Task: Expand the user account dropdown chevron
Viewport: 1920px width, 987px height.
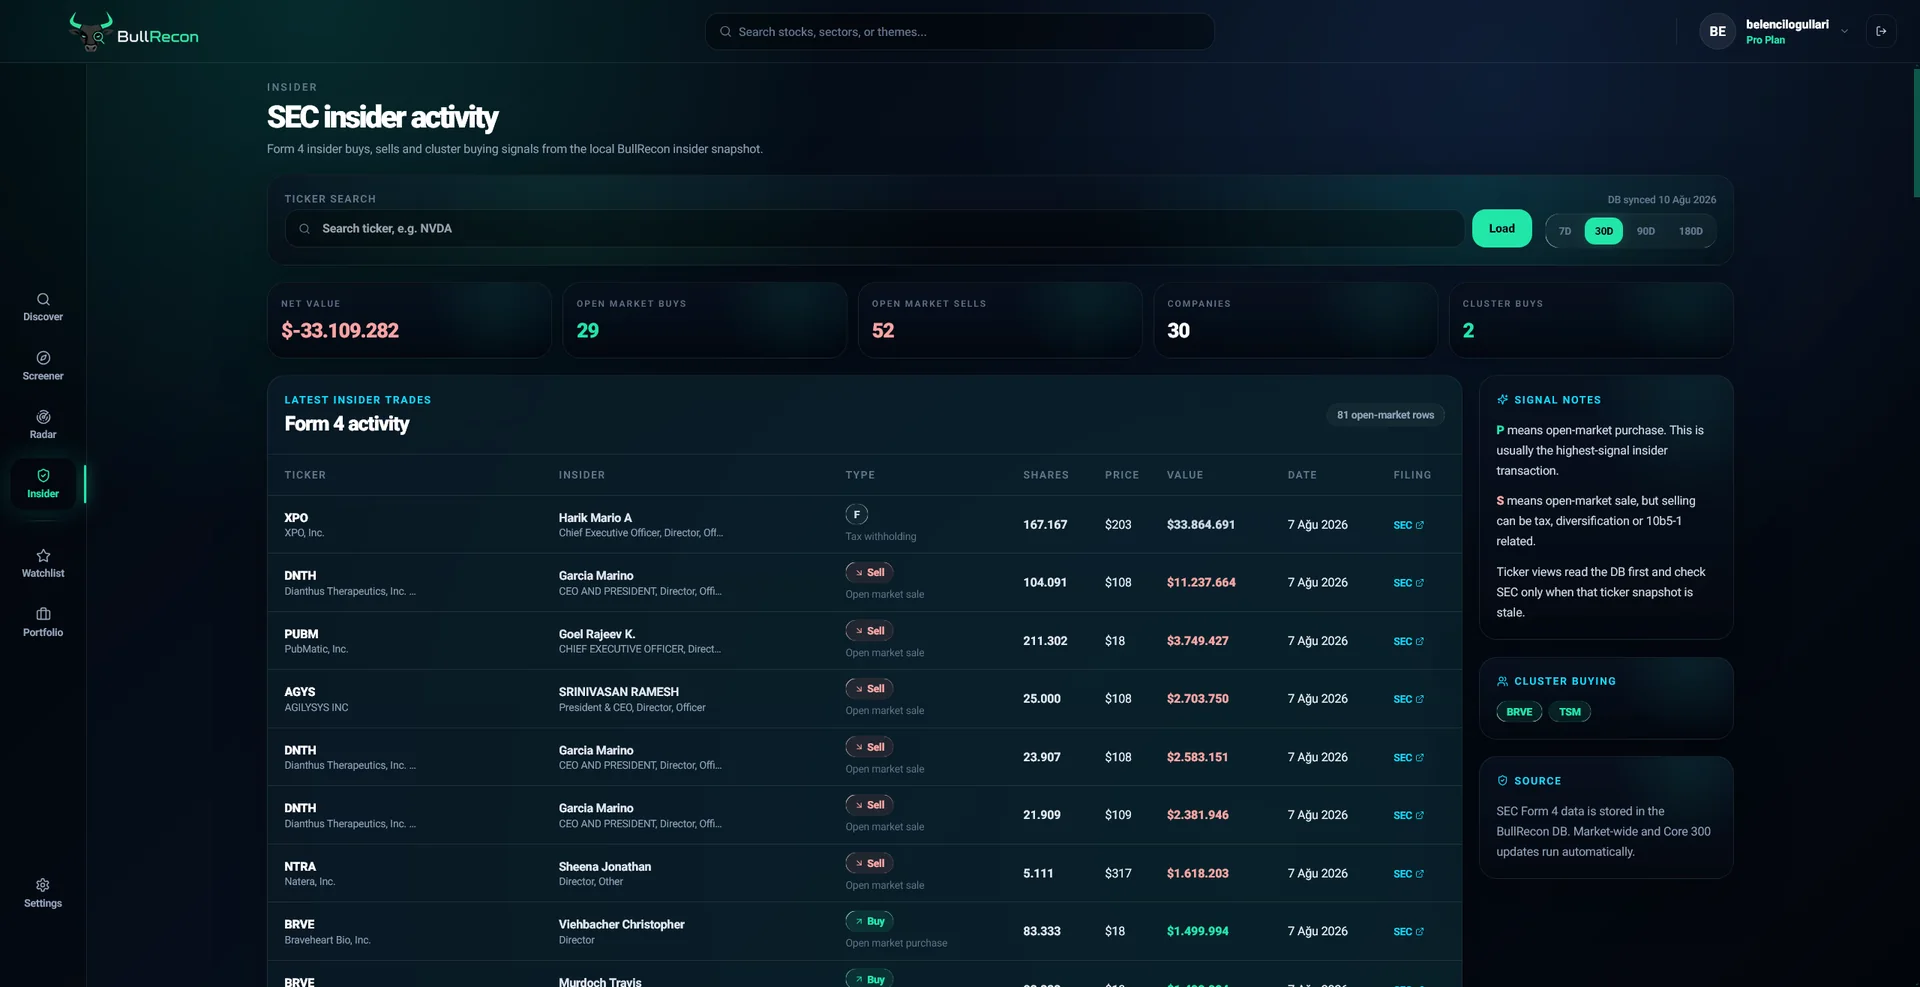Action: [1844, 31]
